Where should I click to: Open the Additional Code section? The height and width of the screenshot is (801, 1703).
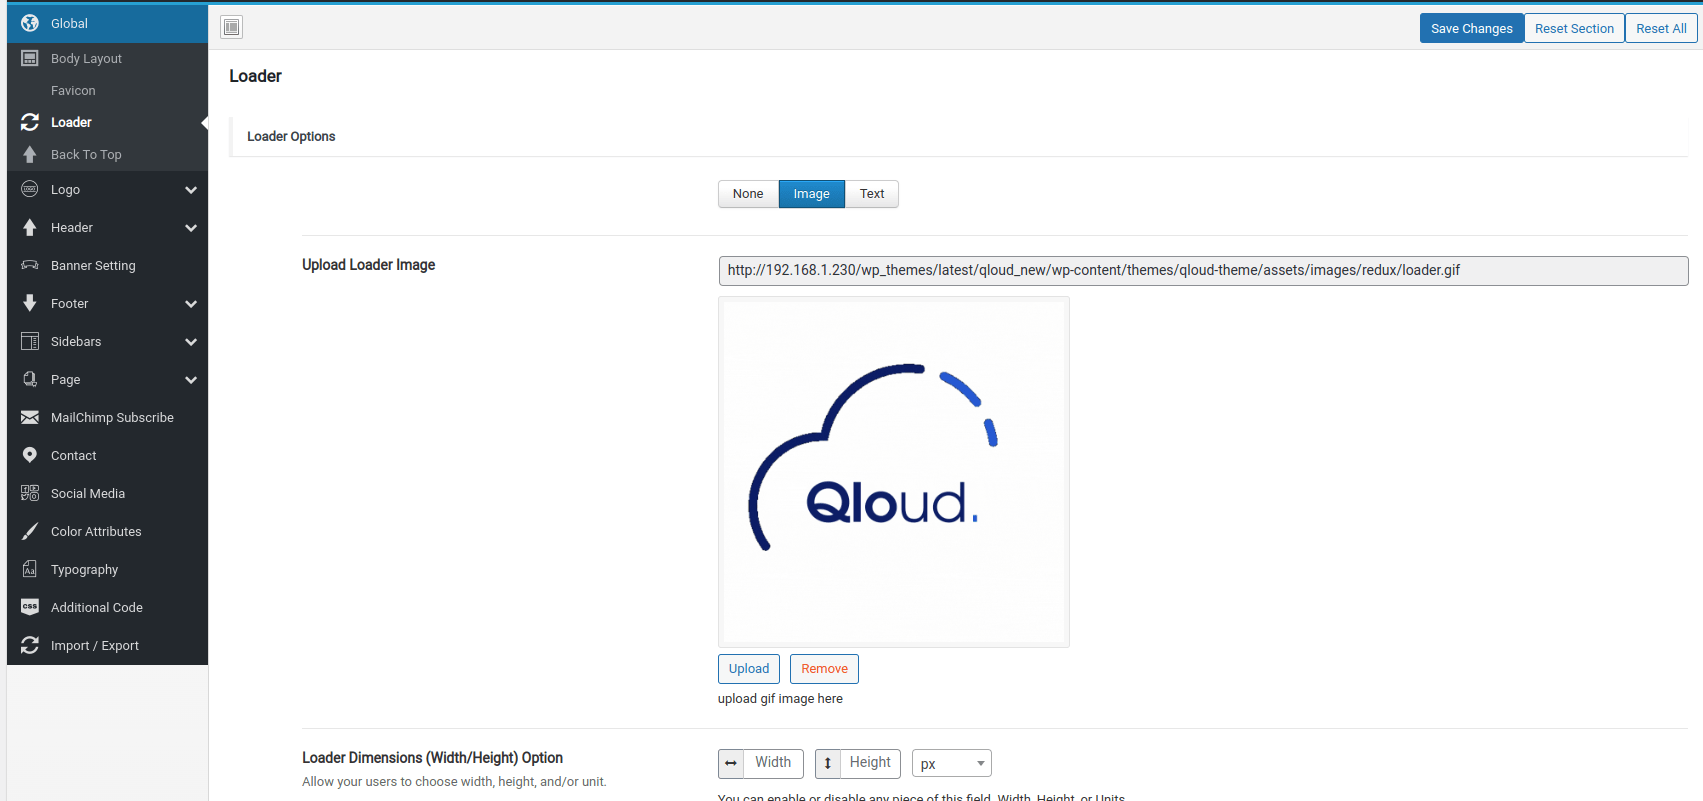[x=107, y=607]
